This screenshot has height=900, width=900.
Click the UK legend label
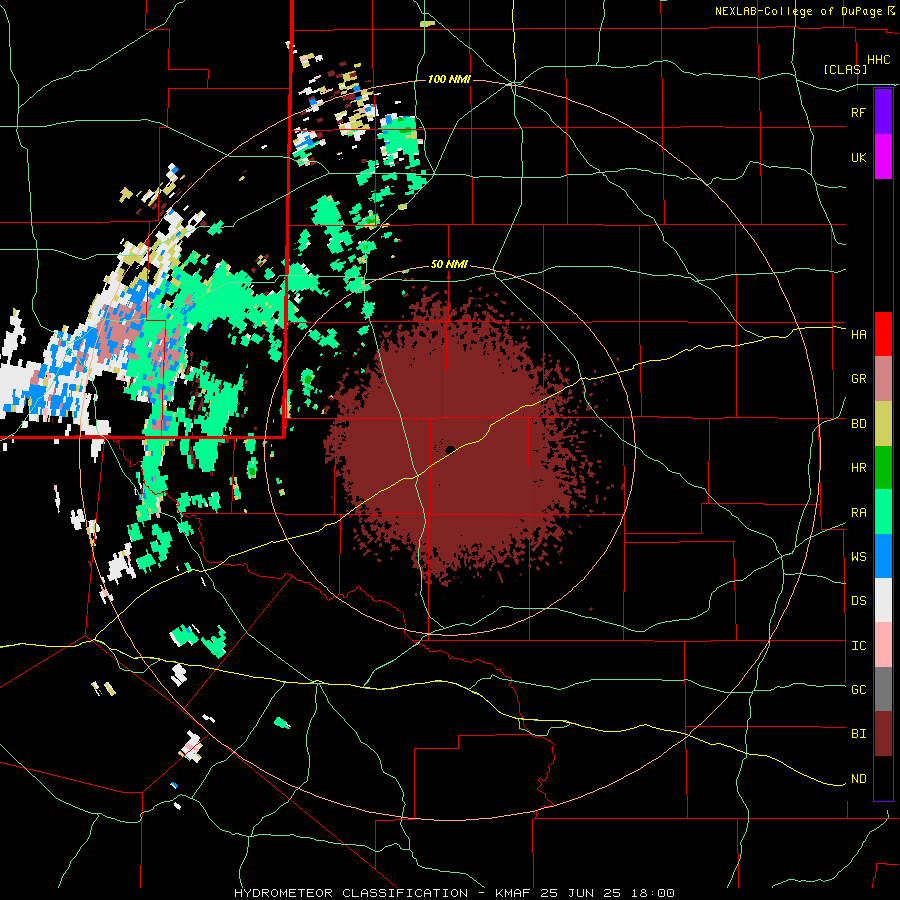[x=858, y=157]
